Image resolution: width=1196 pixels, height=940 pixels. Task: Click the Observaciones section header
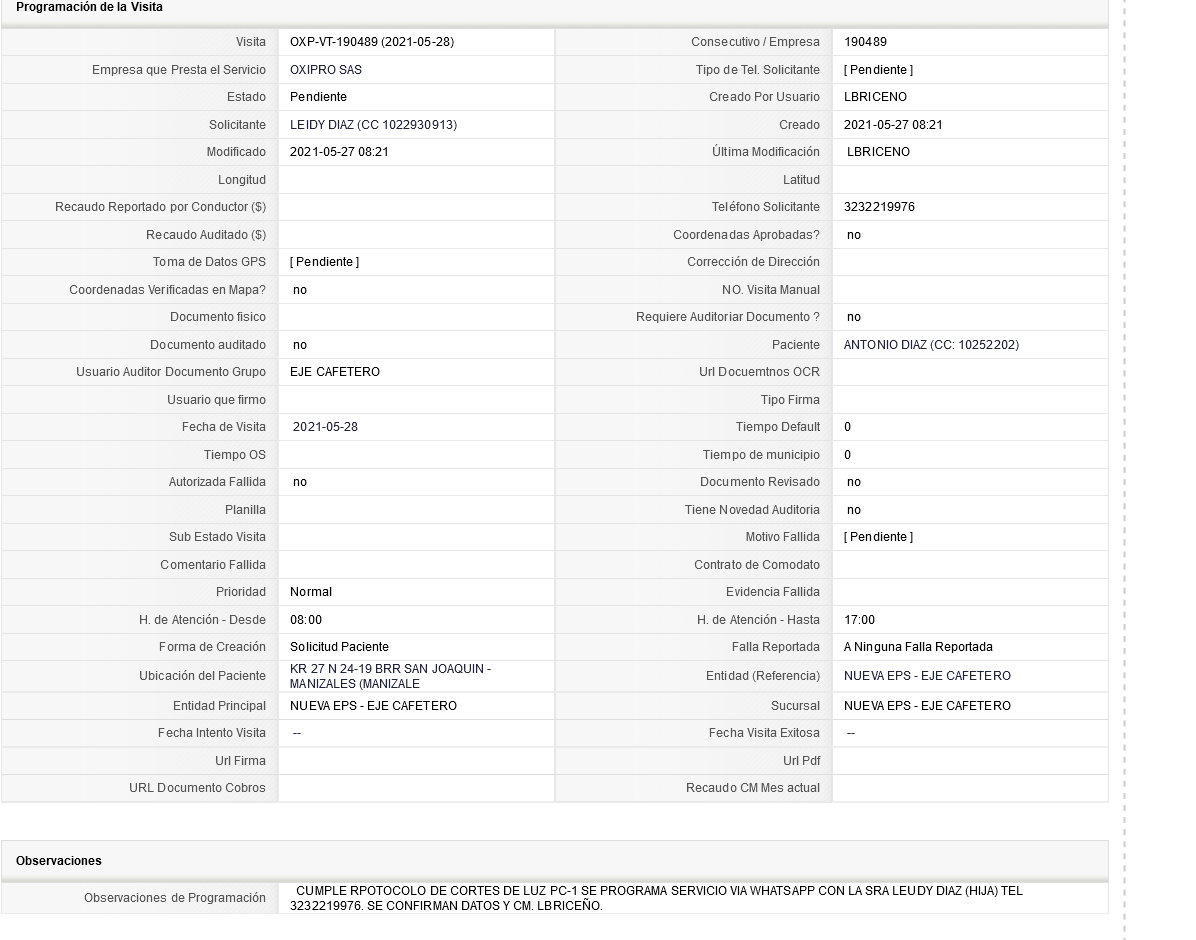coord(59,861)
